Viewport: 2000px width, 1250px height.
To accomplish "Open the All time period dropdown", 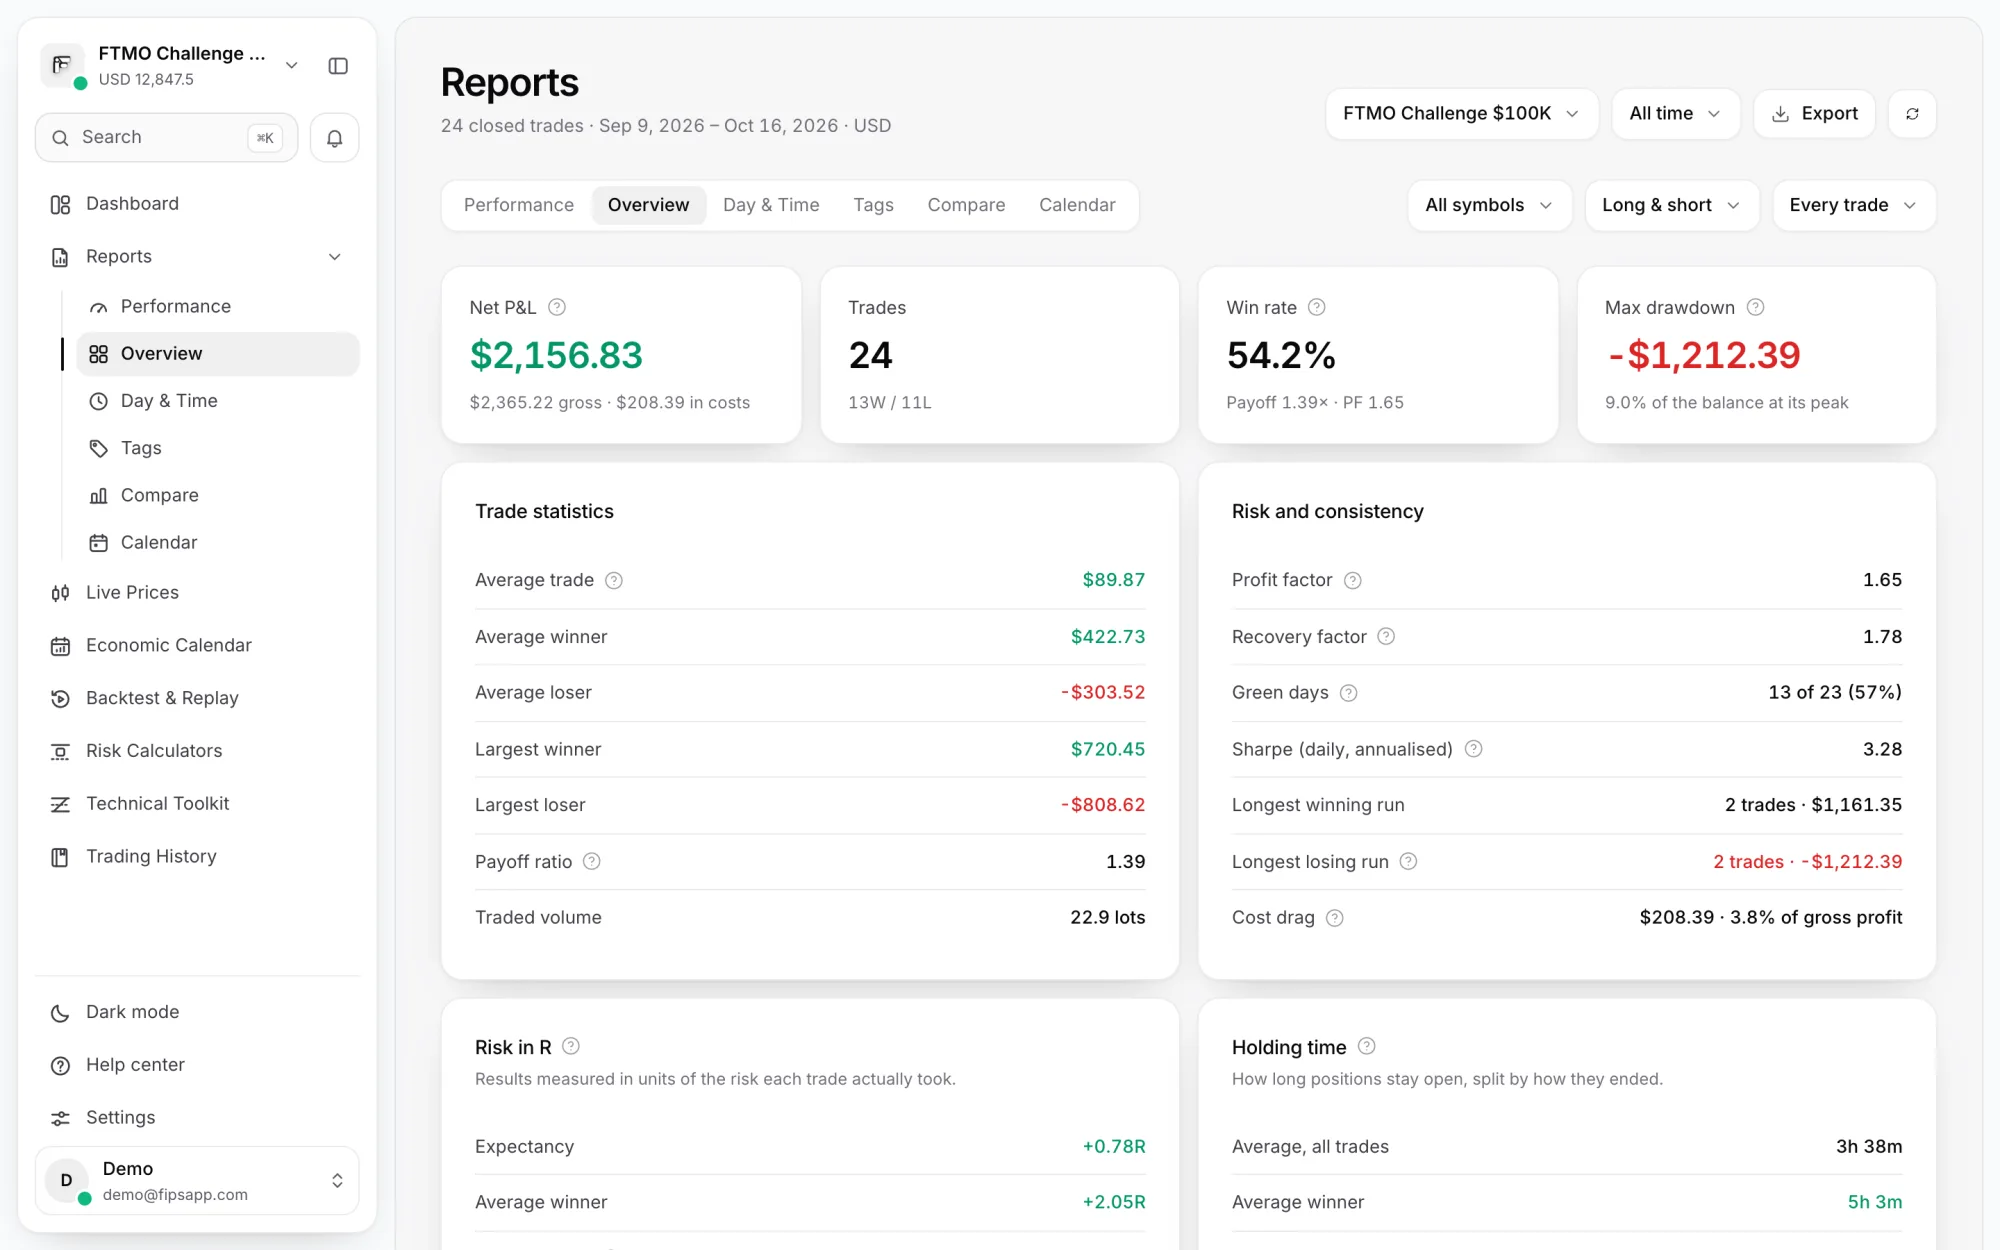I will [x=1675, y=114].
